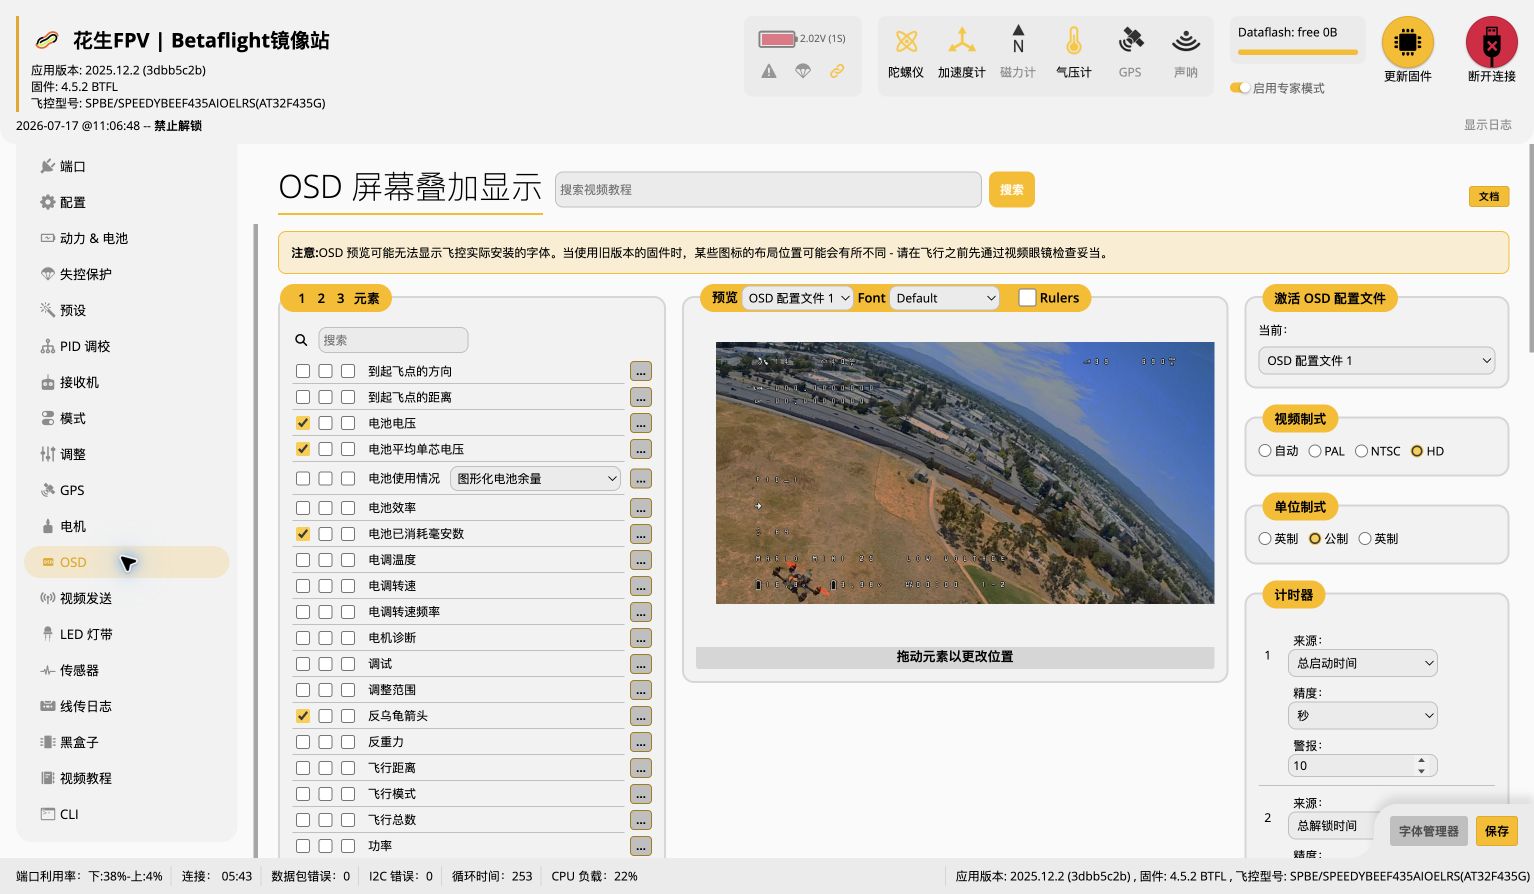Open the 配置 configuration page
This screenshot has width=1534, height=894.
[127, 202]
